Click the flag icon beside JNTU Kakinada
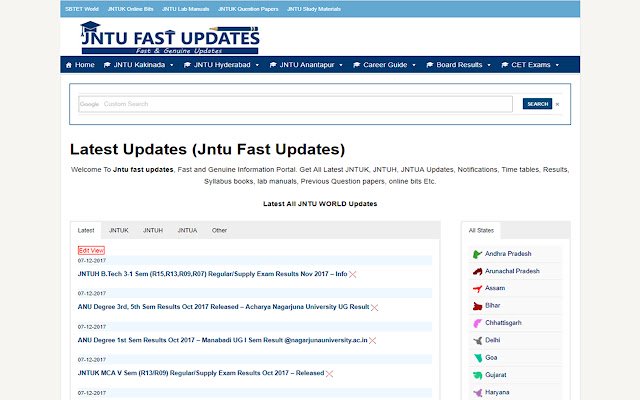This screenshot has height=400, width=640. [x=107, y=65]
